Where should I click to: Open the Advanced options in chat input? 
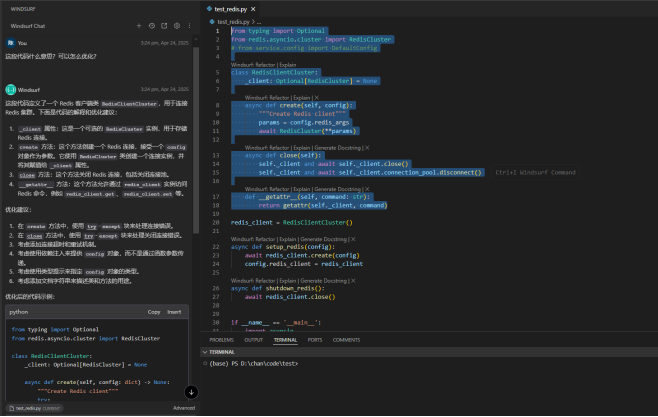pos(183,408)
